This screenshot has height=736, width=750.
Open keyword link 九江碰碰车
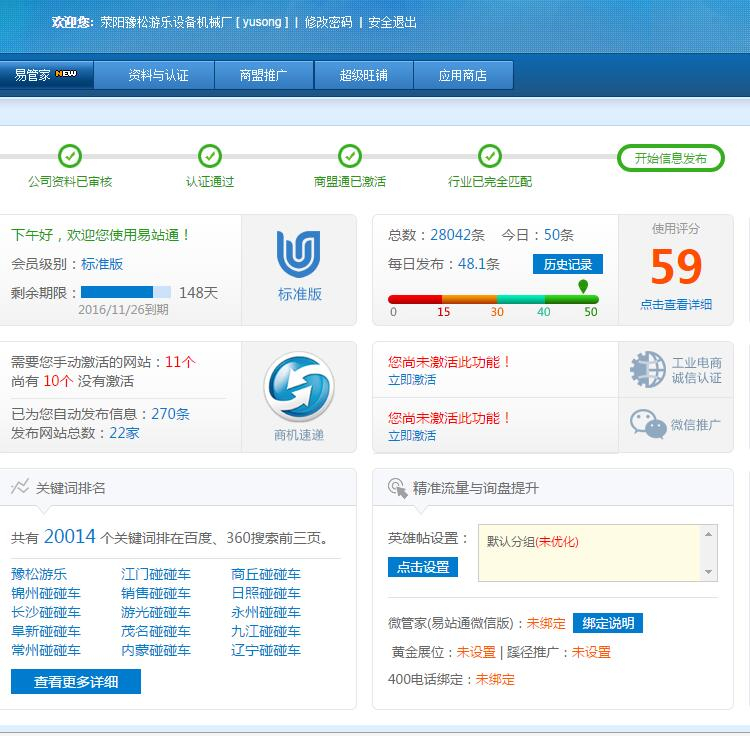pyautogui.click(x=266, y=631)
